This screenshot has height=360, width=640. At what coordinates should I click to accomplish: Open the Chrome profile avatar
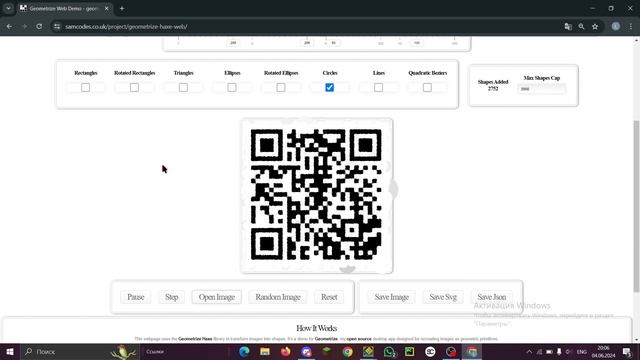tap(616, 27)
